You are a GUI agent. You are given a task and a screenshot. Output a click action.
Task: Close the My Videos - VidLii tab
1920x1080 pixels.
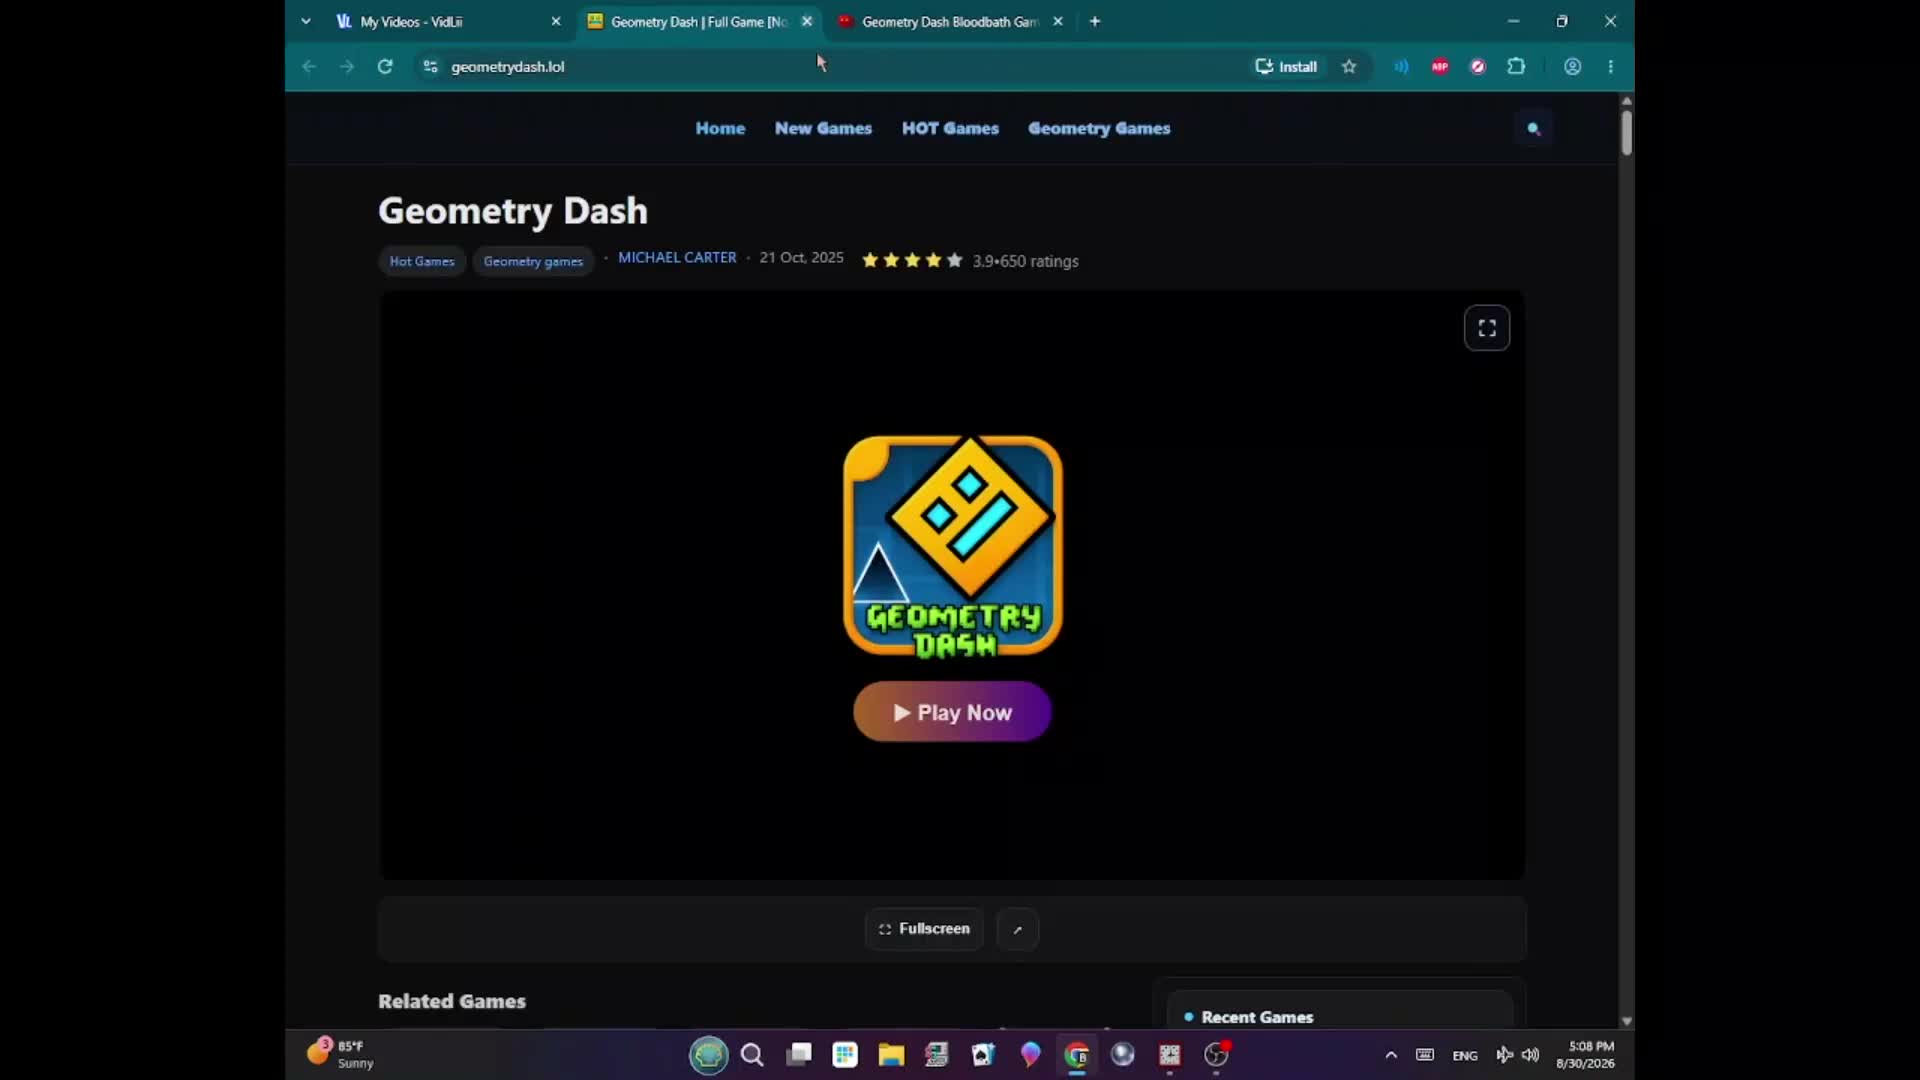click(556, 21)
